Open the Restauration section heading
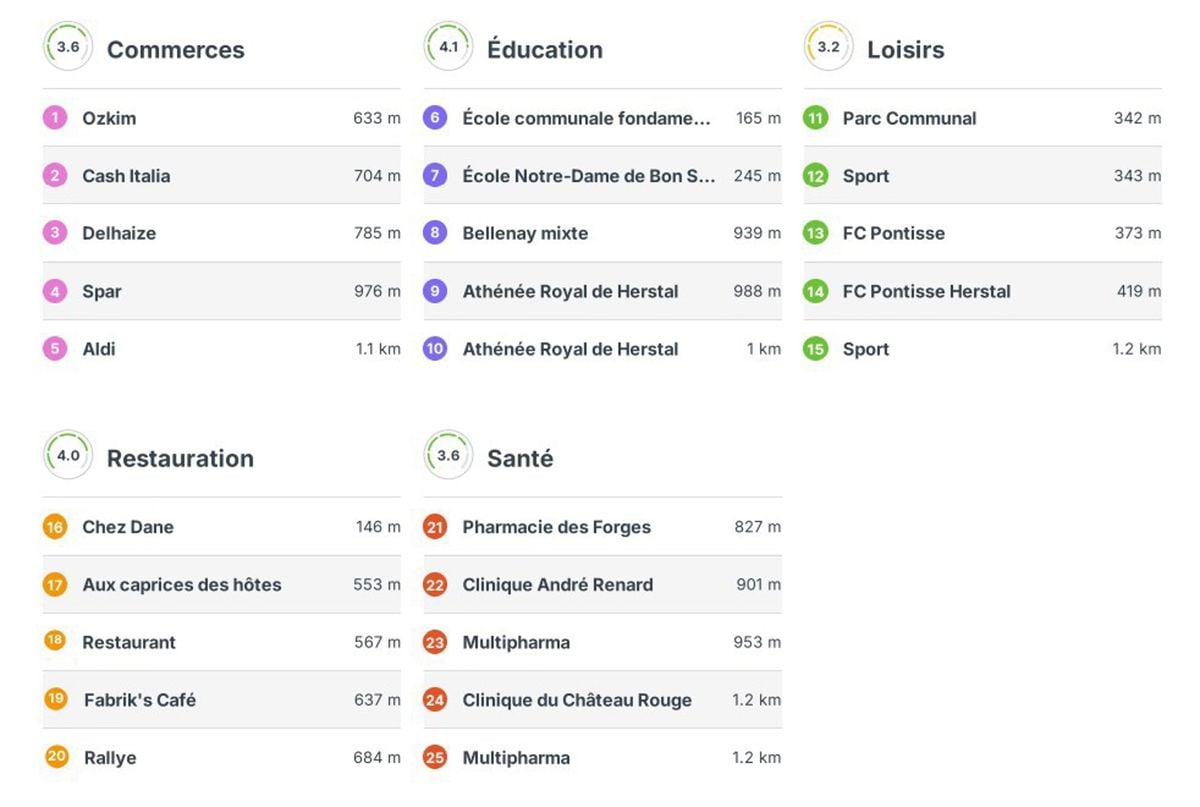 [180, 459]
